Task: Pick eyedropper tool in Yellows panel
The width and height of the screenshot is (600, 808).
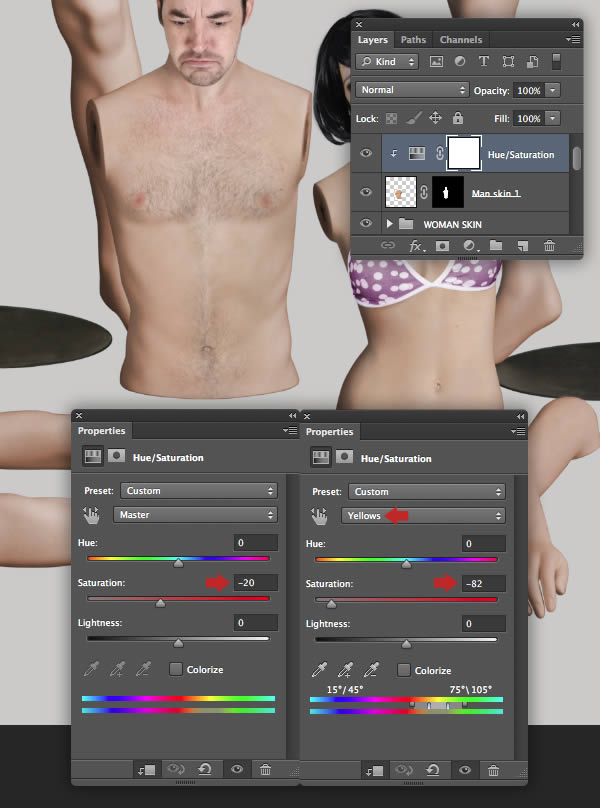Action: (x=320, y=669)
